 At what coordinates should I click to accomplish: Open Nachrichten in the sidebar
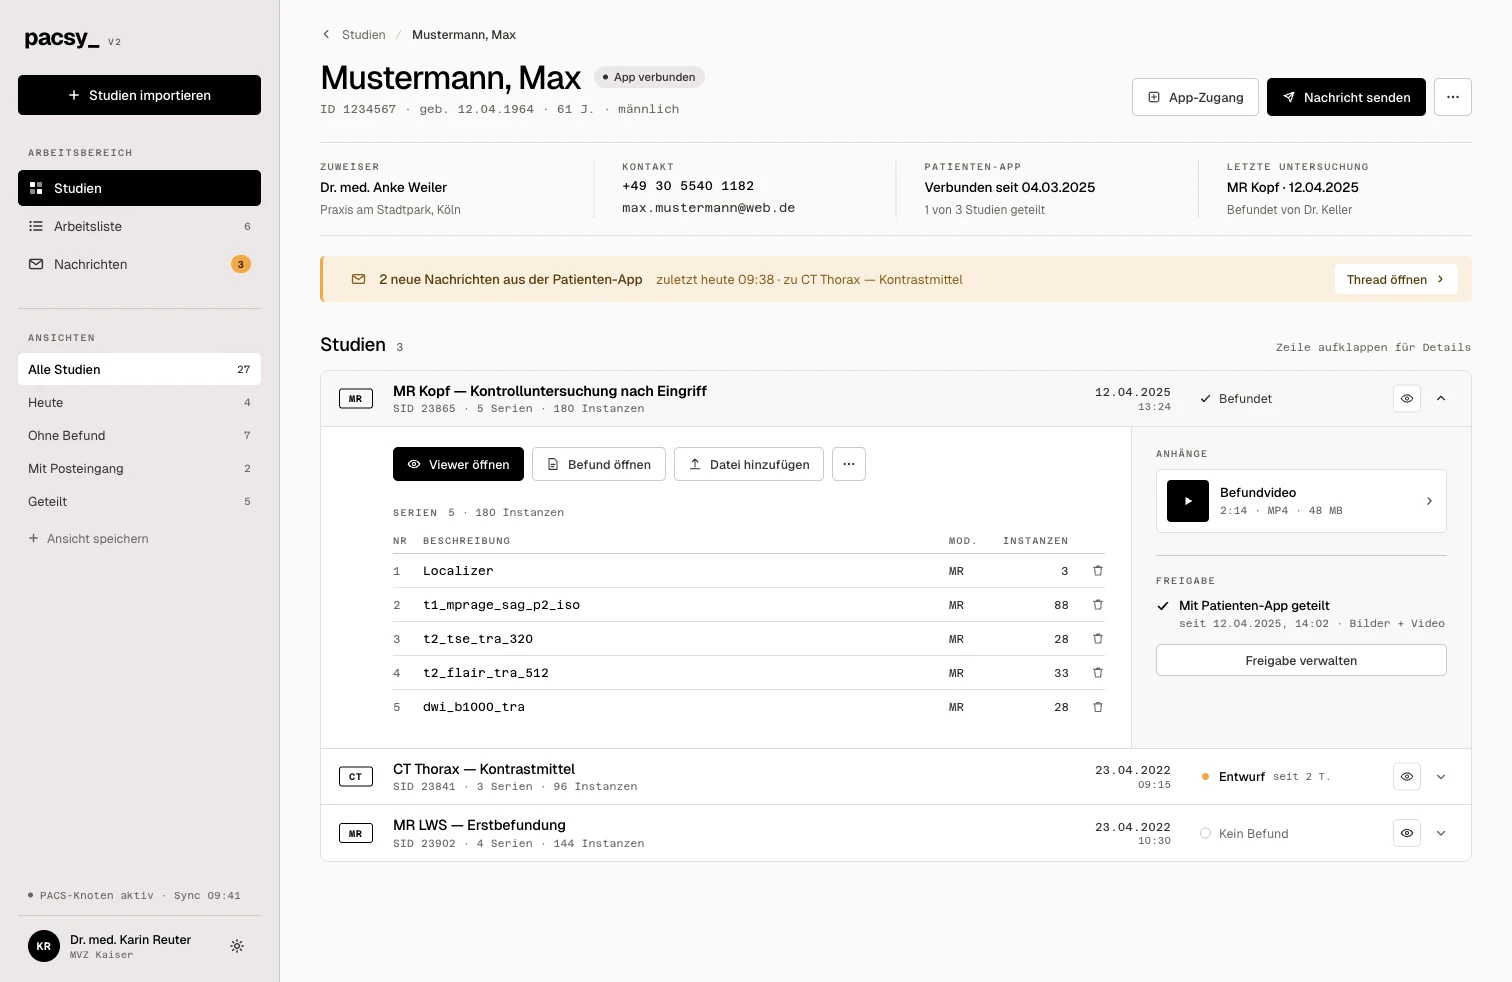click(x=139, y=264)
